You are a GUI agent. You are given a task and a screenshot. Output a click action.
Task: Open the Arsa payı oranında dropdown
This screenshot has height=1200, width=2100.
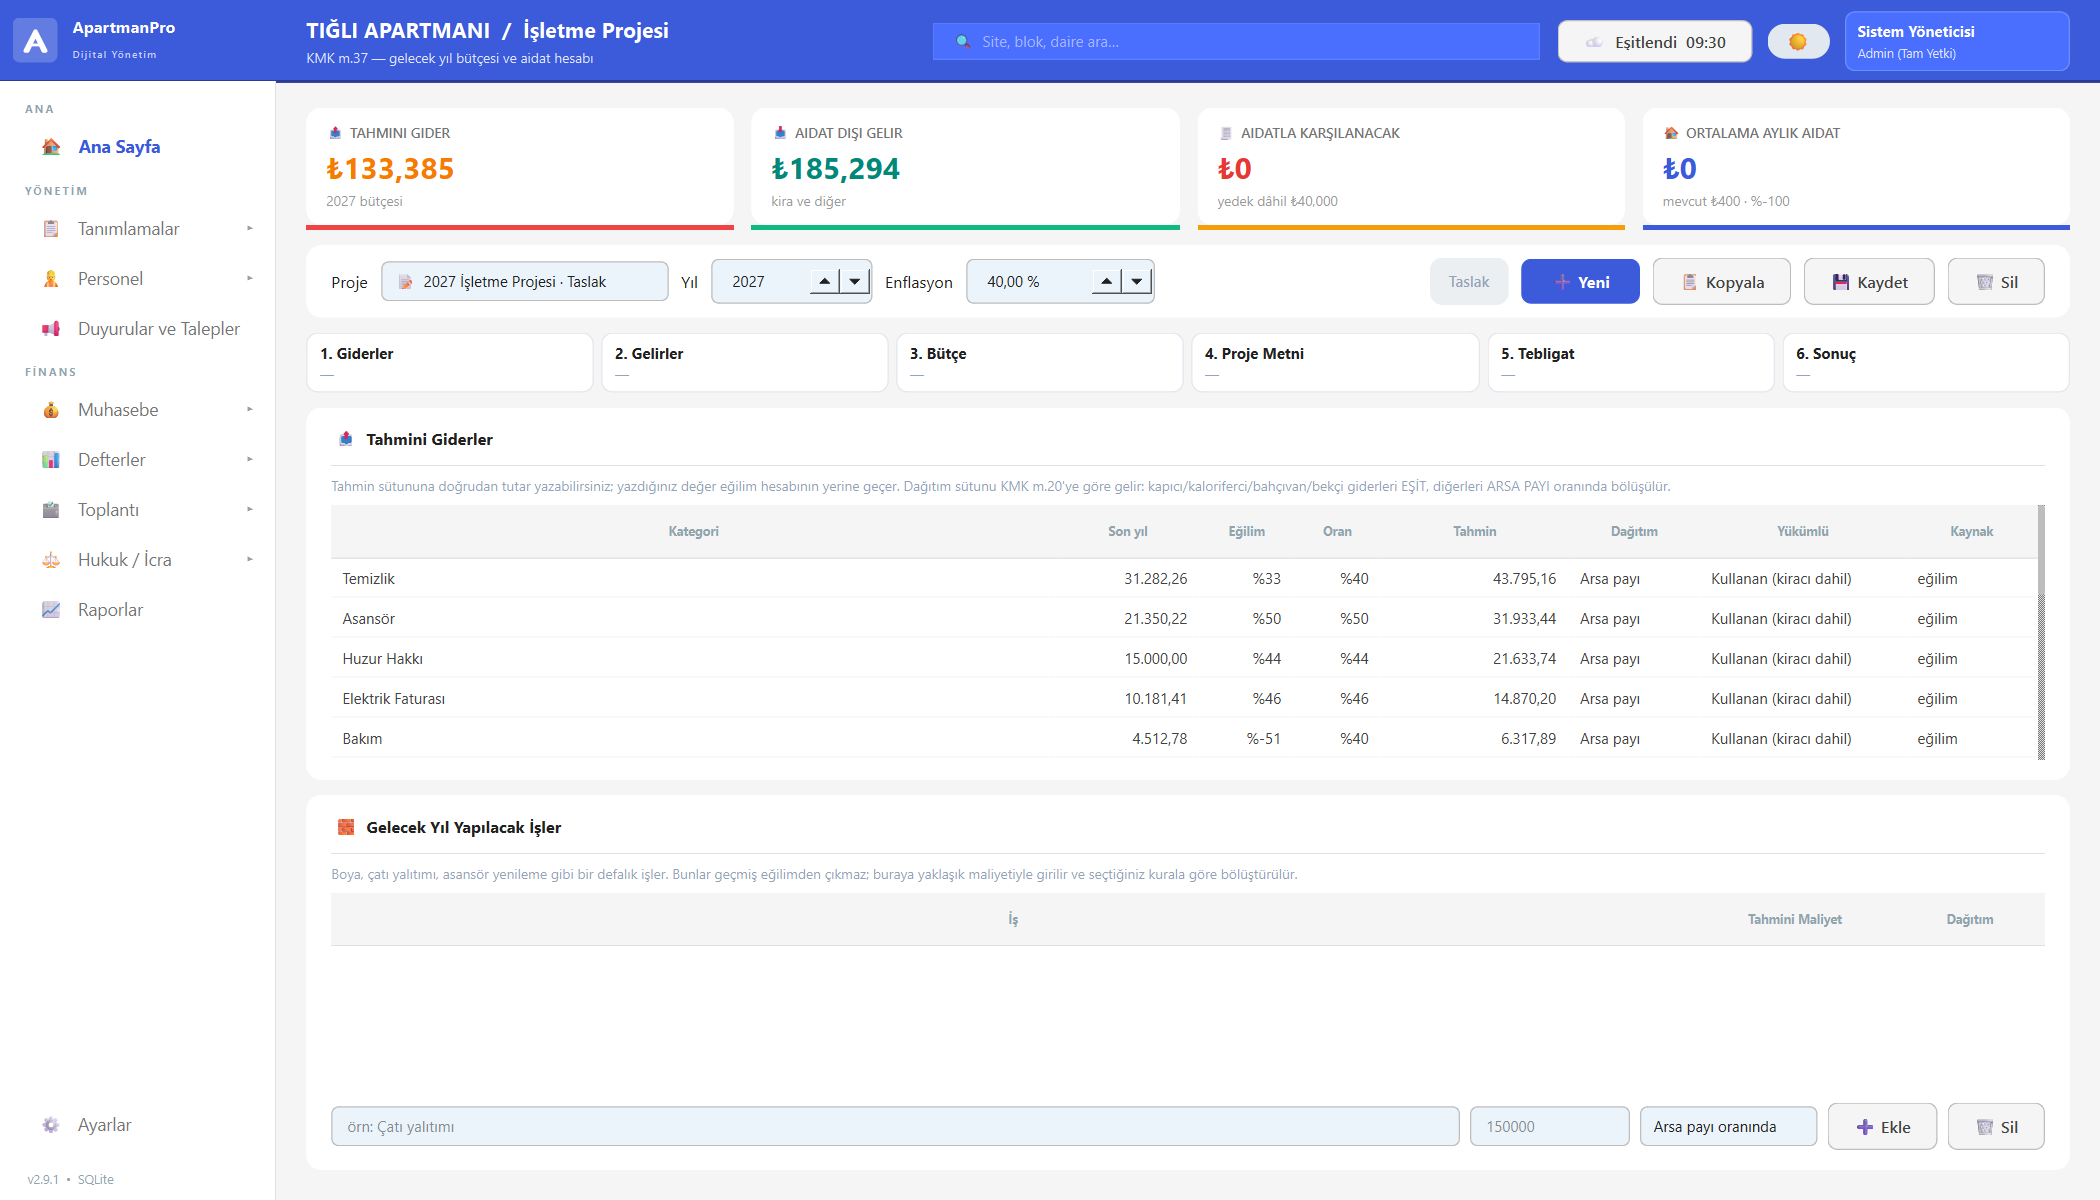coord(1728,1127)
